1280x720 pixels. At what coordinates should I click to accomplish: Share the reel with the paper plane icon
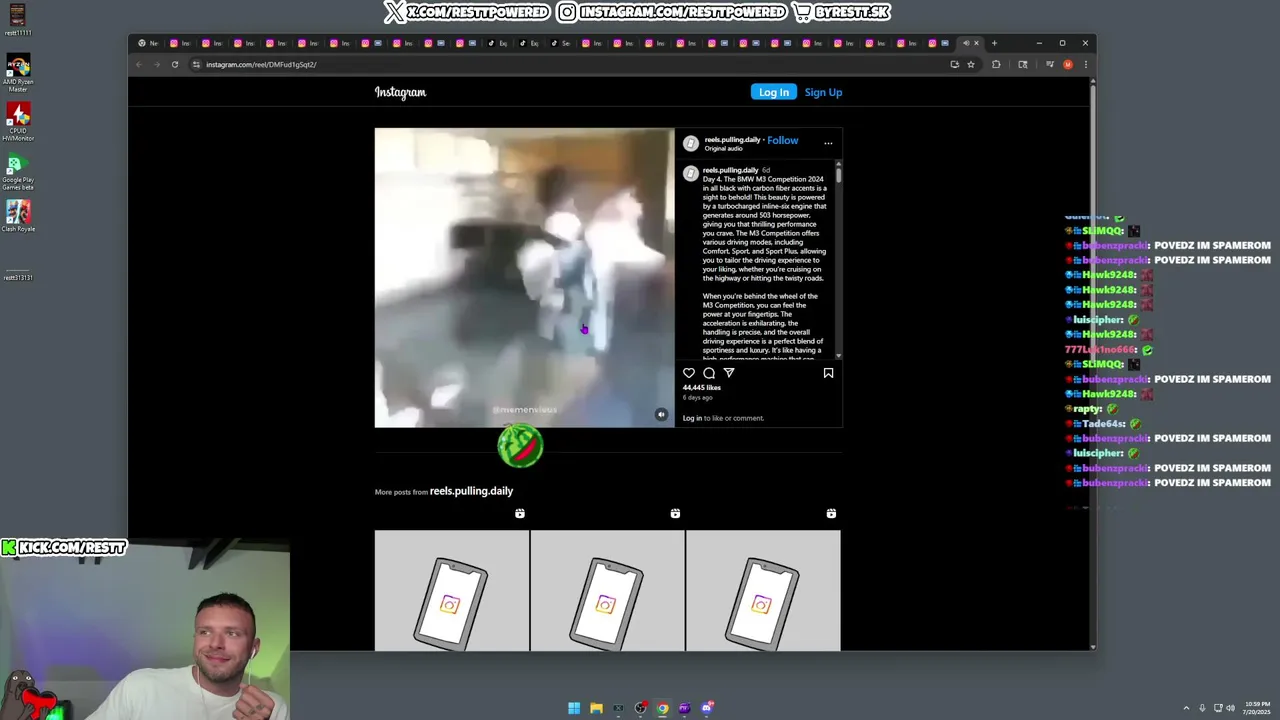pyautogui.click(x=729, y=373)
